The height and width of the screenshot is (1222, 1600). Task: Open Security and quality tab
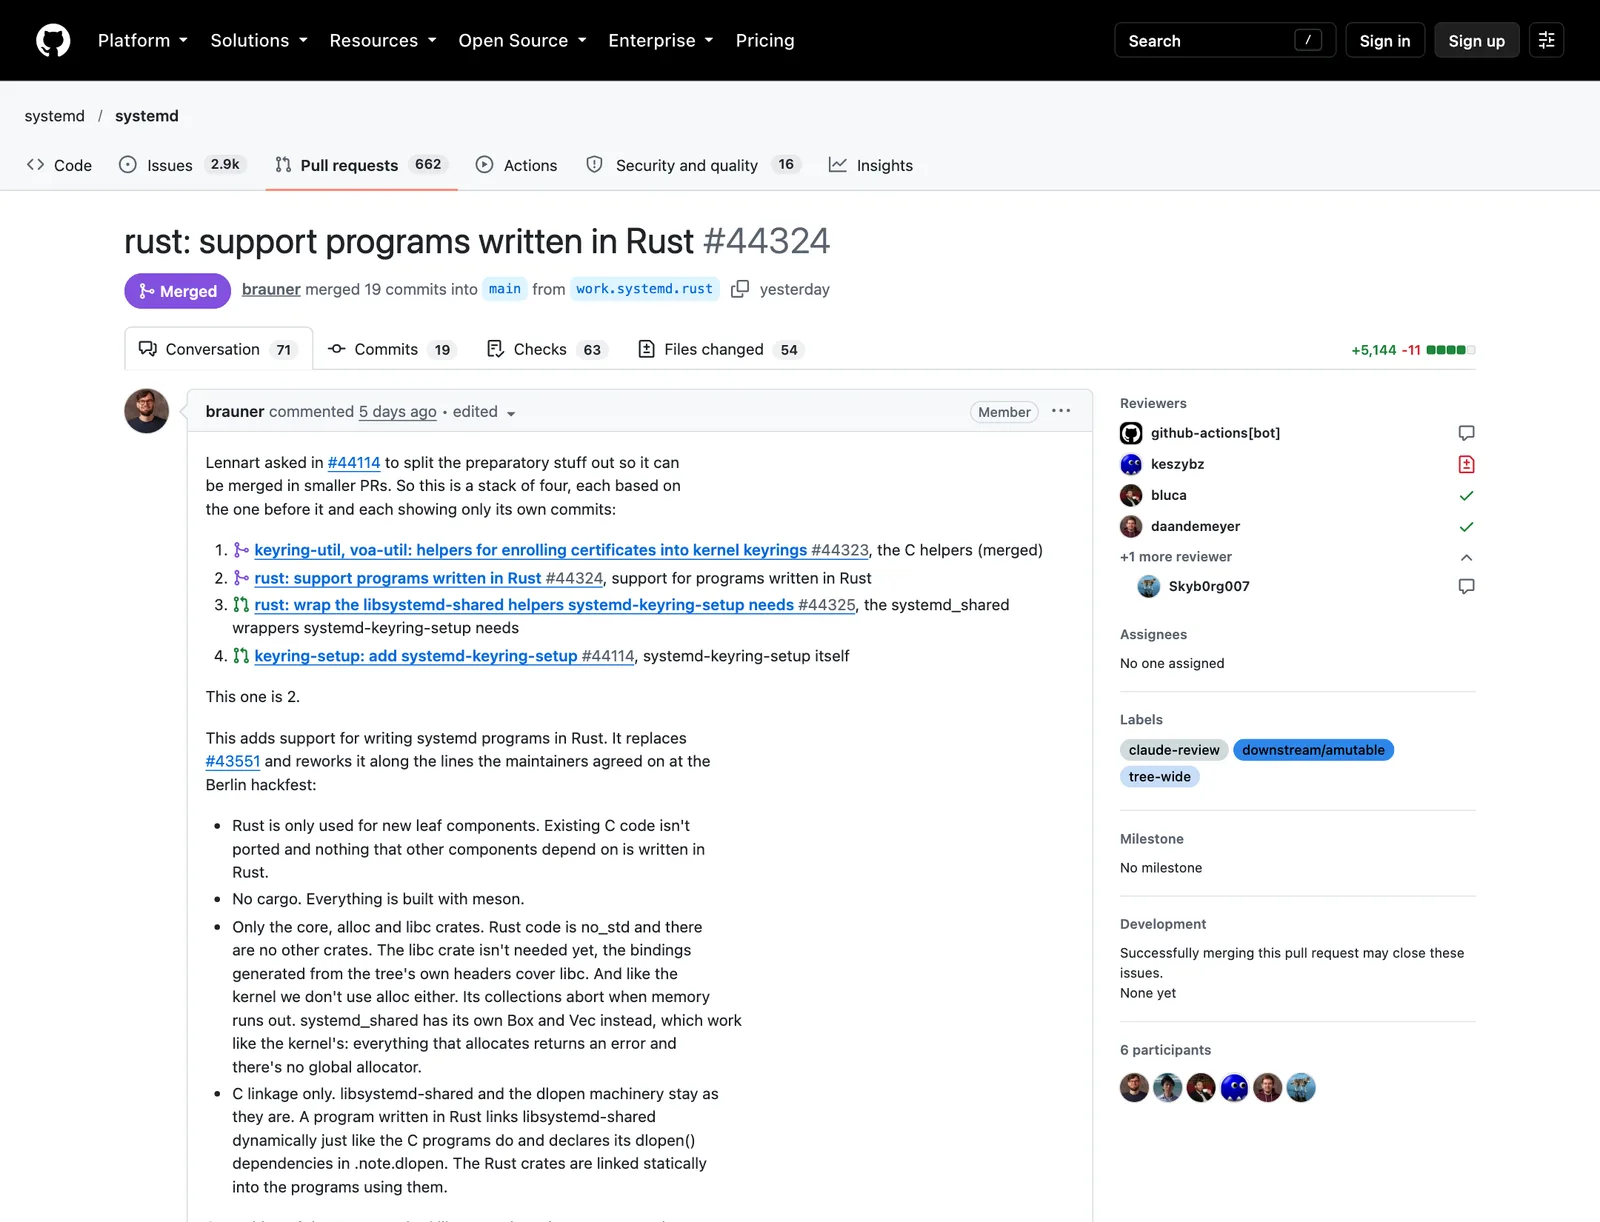click(x=693, y=165)
